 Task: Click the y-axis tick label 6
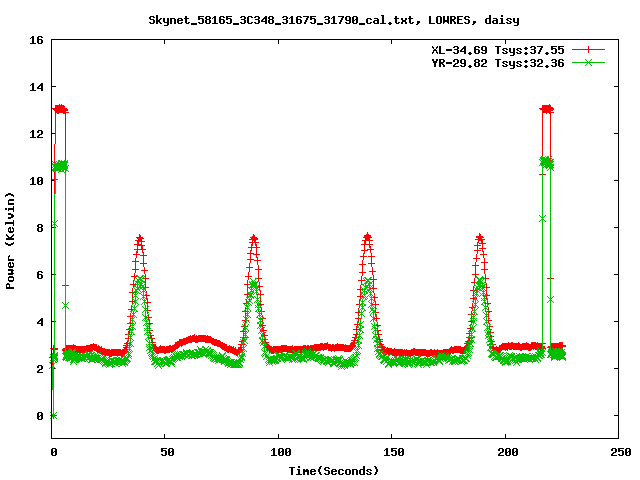pyautogui.click(x=40, y=275)
